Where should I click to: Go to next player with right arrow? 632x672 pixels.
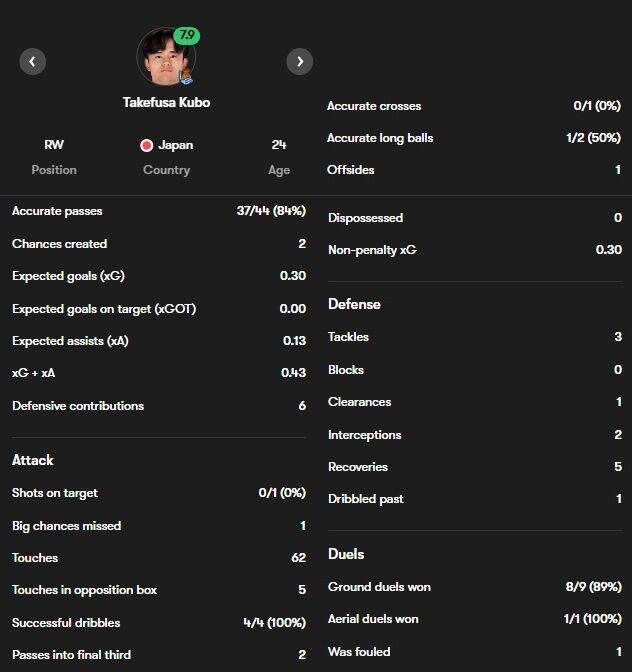coord(300,62)
